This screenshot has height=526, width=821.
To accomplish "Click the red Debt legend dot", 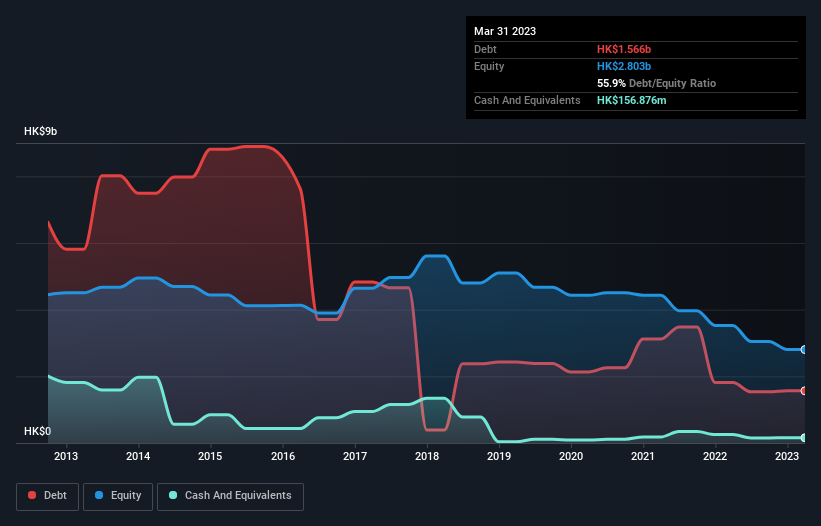I will pos(32,495).
